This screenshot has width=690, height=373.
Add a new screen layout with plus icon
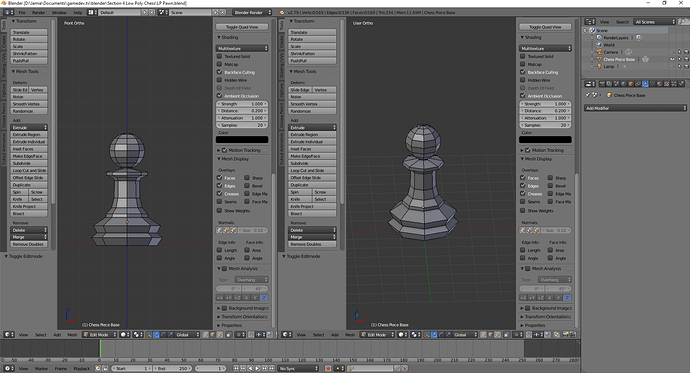144,12
